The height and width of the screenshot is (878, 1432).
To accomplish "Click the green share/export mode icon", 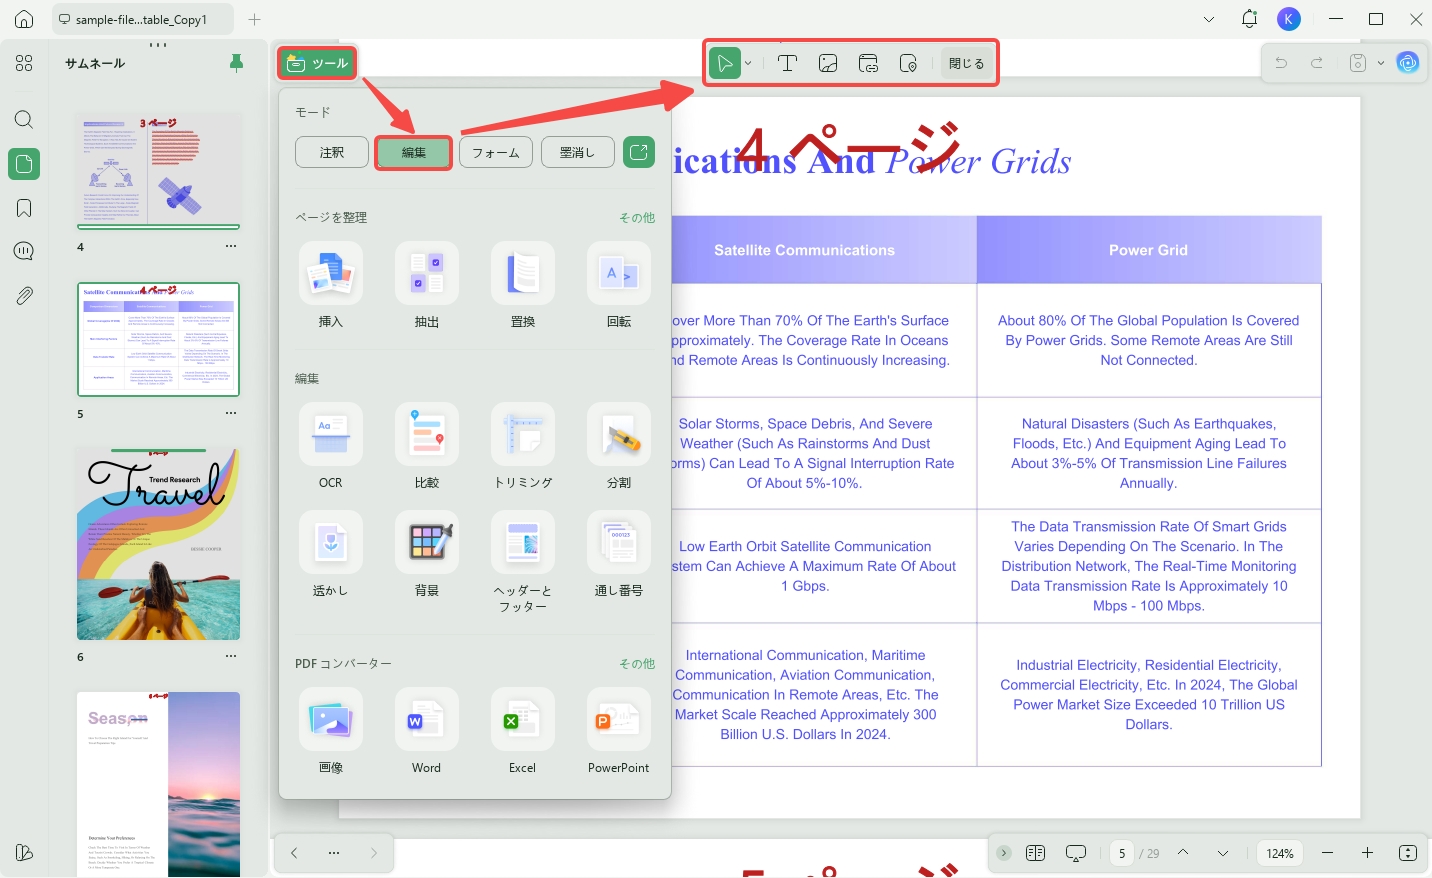I will click(x=639, y=152).
